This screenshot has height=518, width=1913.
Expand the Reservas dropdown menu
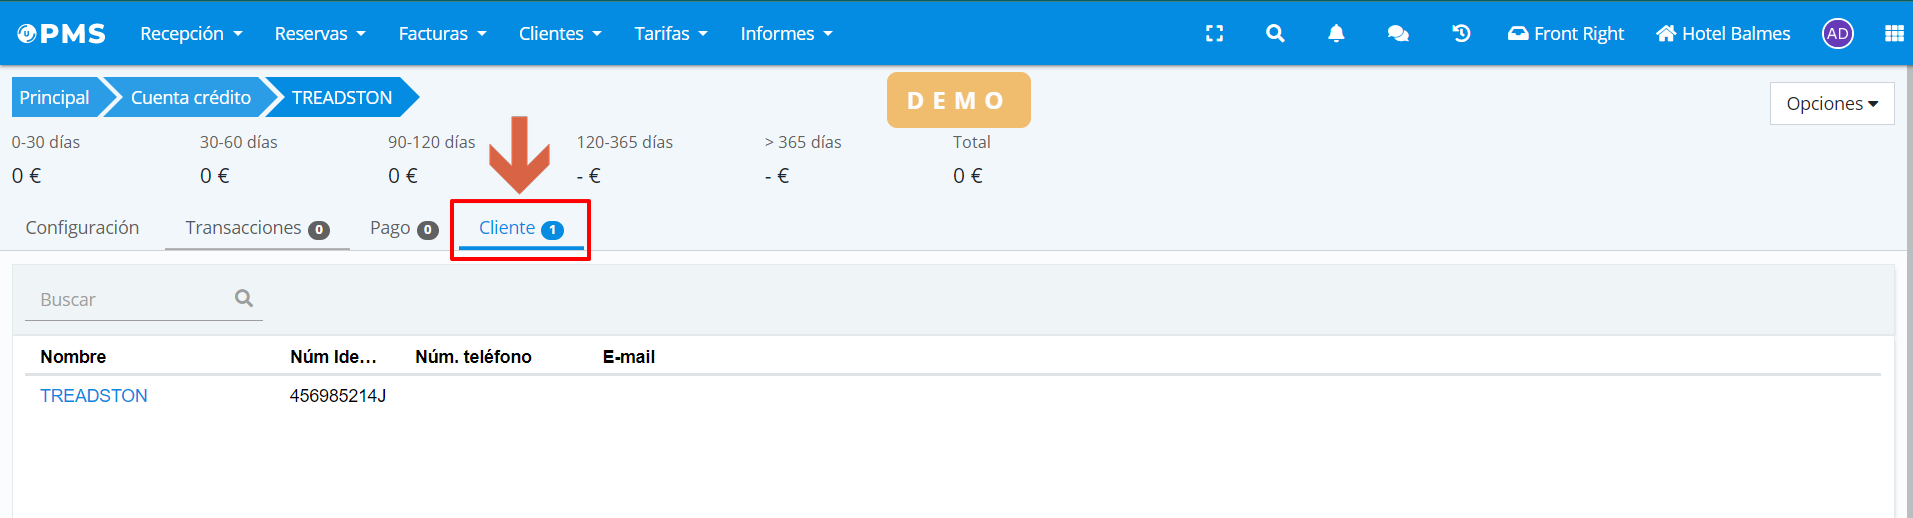(x=320, y=34)
